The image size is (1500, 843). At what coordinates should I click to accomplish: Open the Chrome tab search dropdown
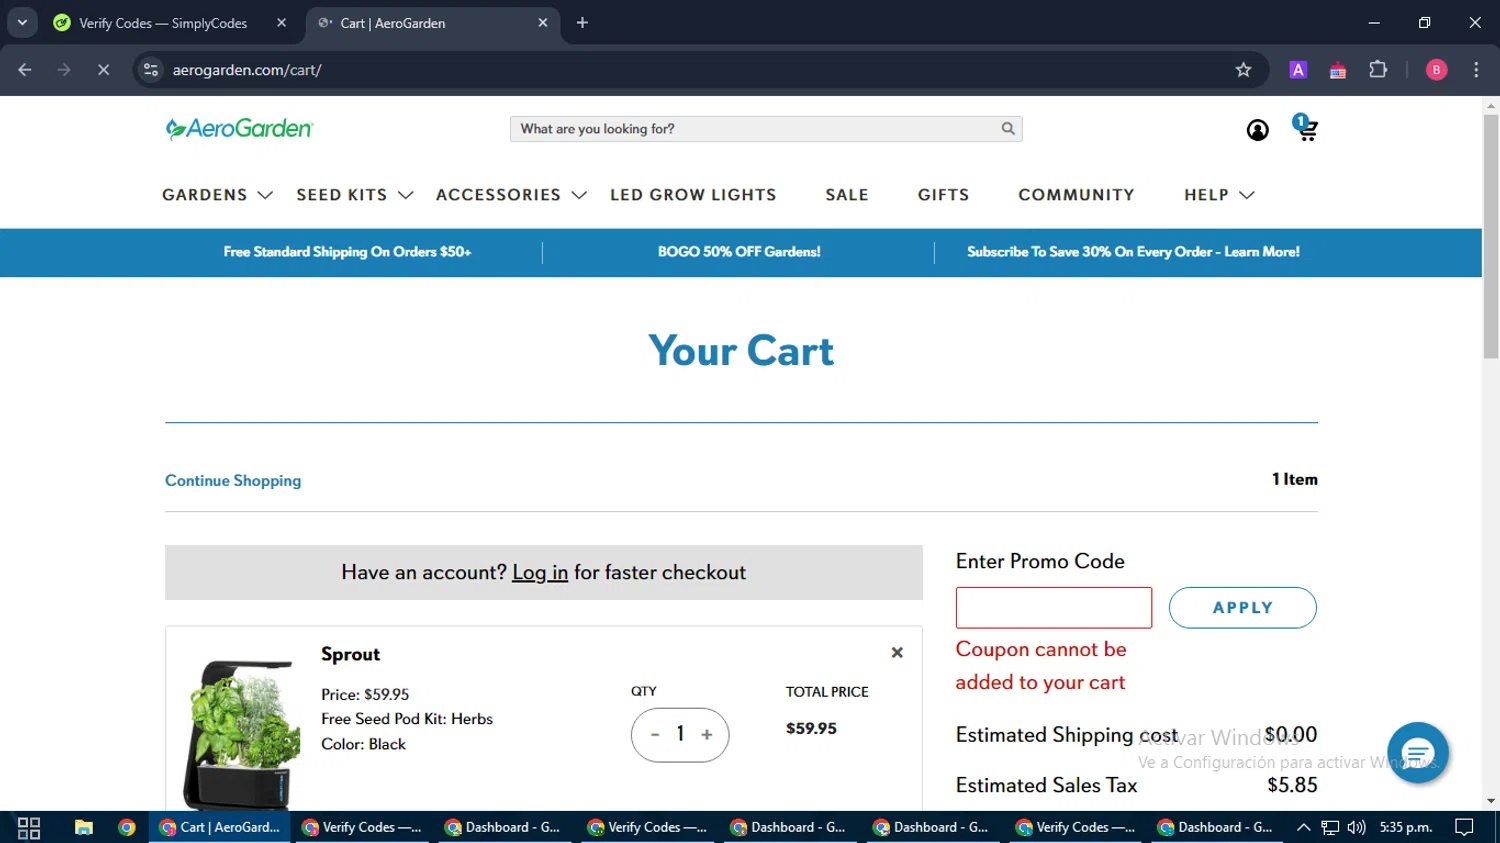coord(22,23)
